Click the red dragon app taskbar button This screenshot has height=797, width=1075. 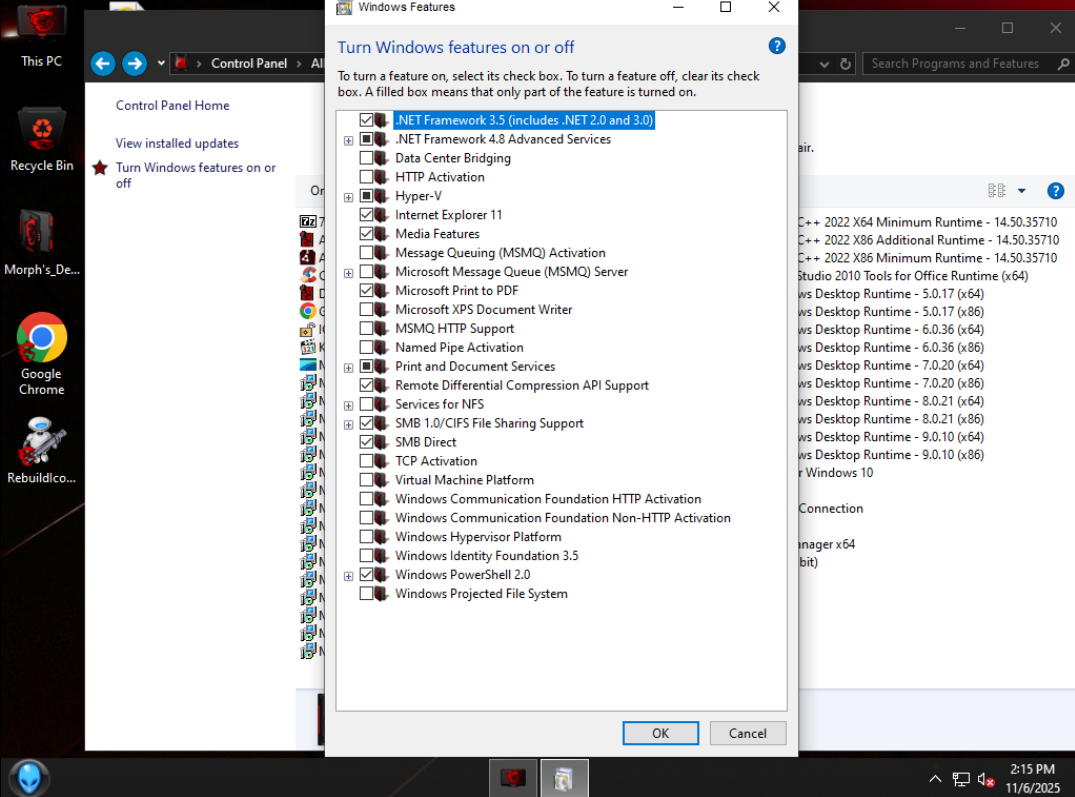513,778
